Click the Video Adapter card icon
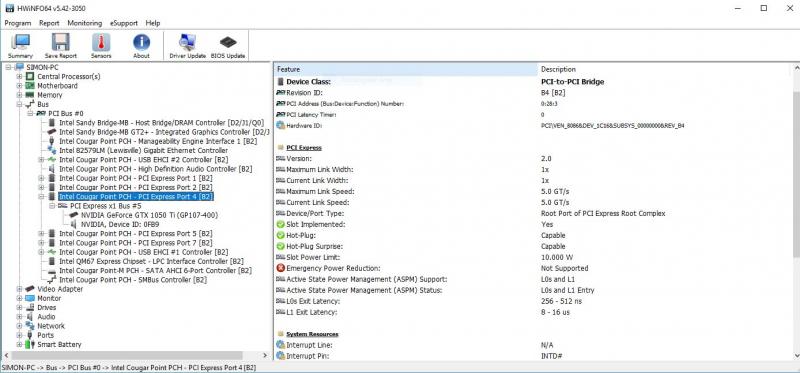 (30, 289)
